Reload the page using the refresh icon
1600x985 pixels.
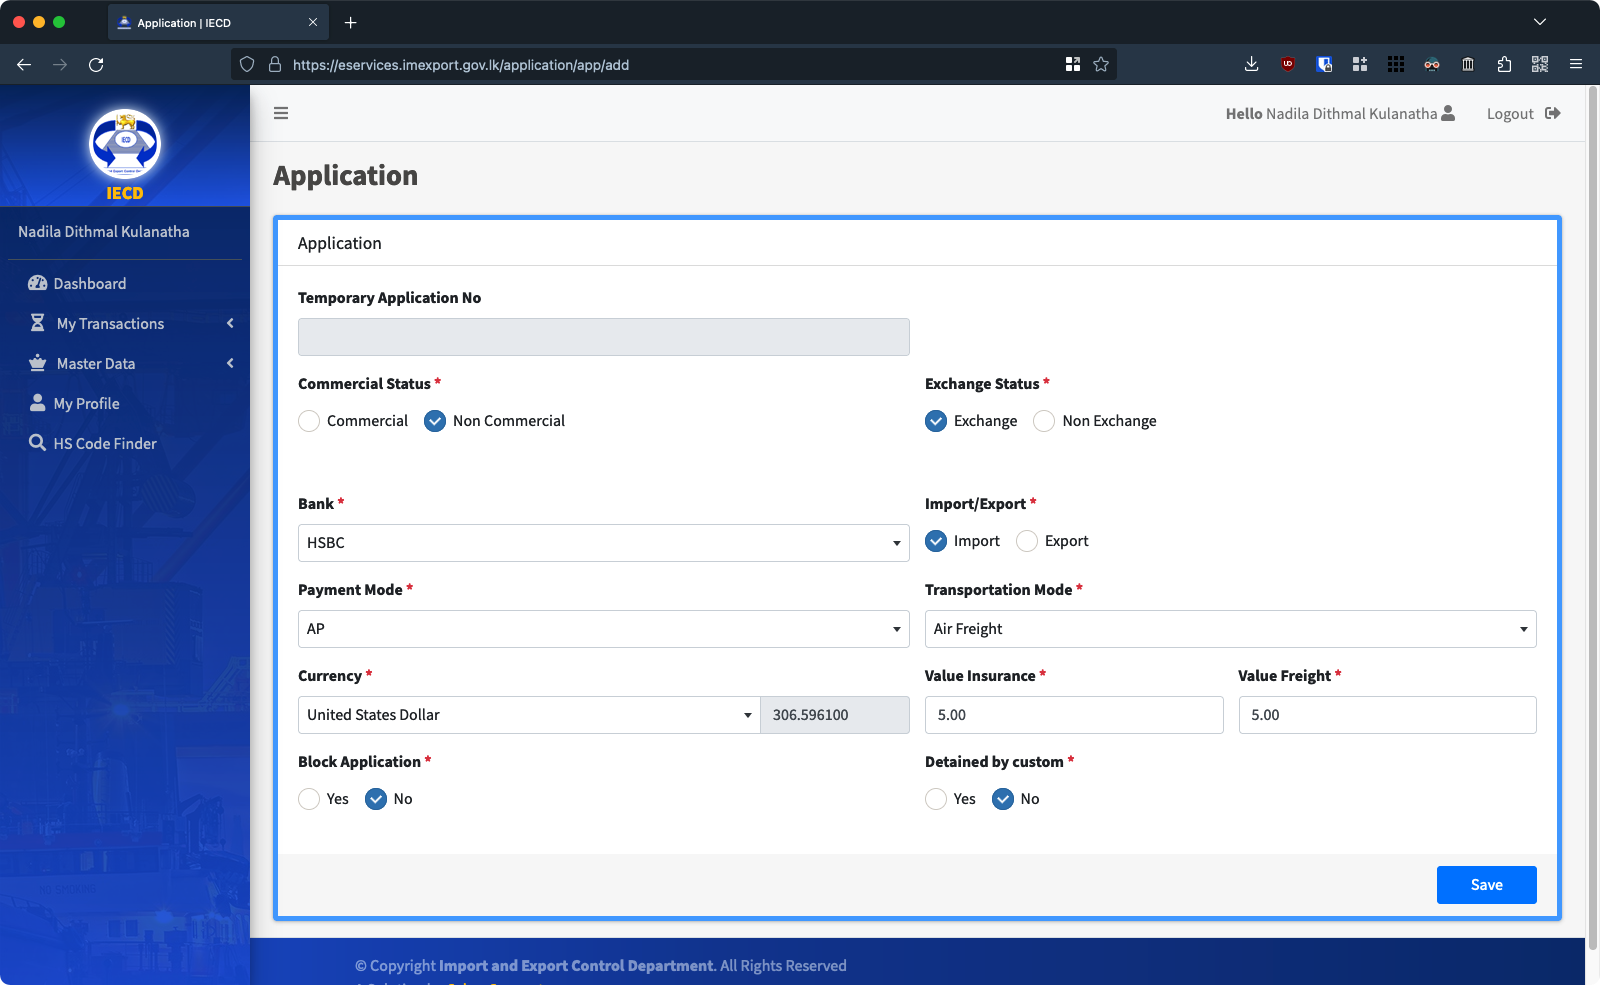[x=96, y=65]
